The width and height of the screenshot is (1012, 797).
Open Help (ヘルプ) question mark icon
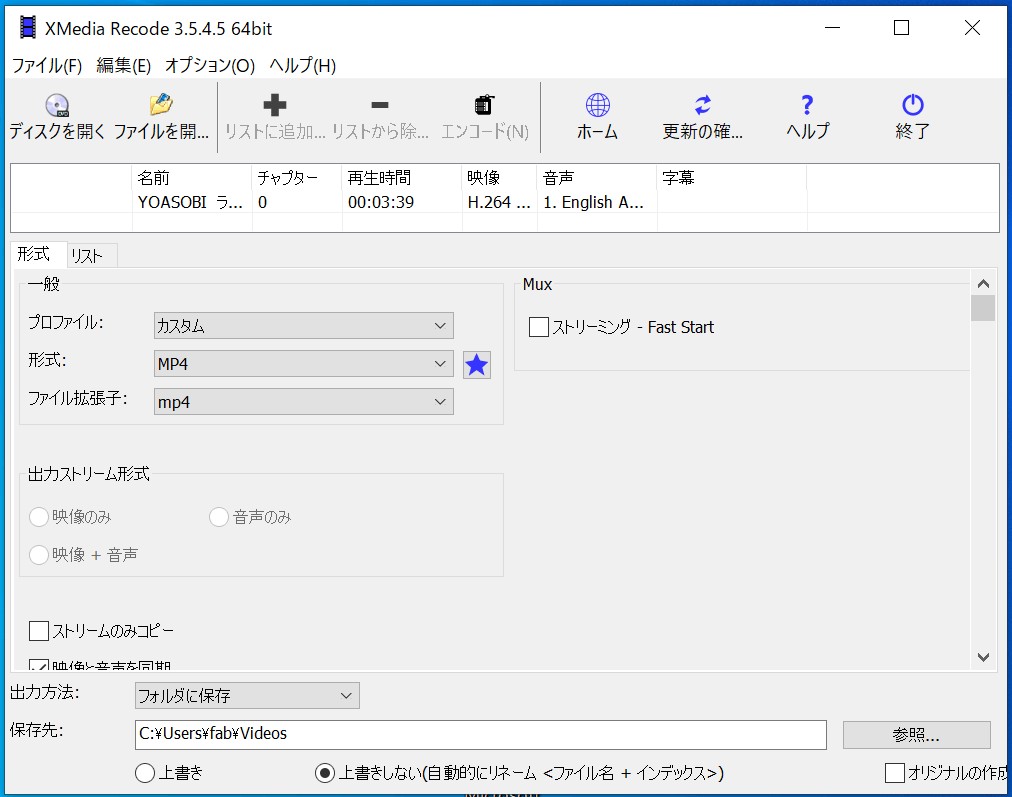807,106
